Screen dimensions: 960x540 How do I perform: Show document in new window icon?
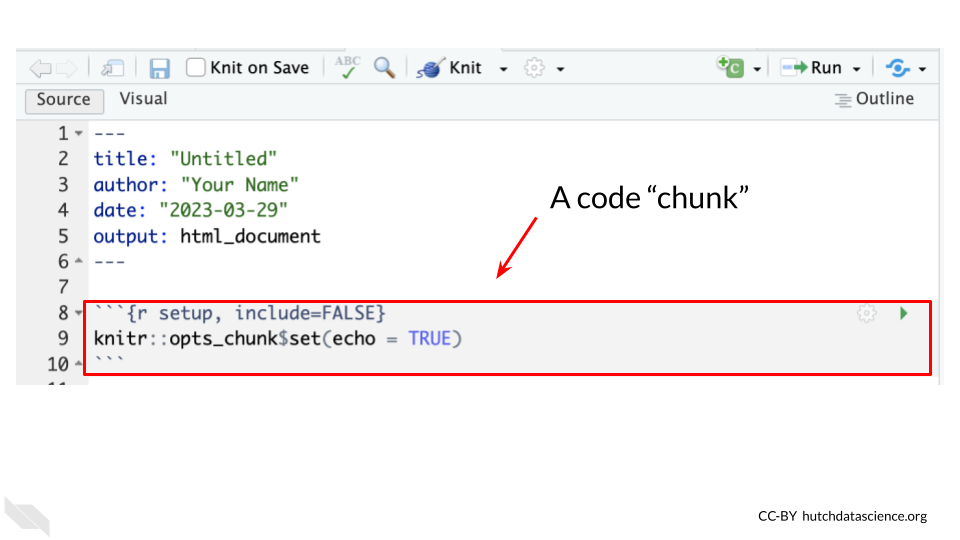[x=113, y=68]
